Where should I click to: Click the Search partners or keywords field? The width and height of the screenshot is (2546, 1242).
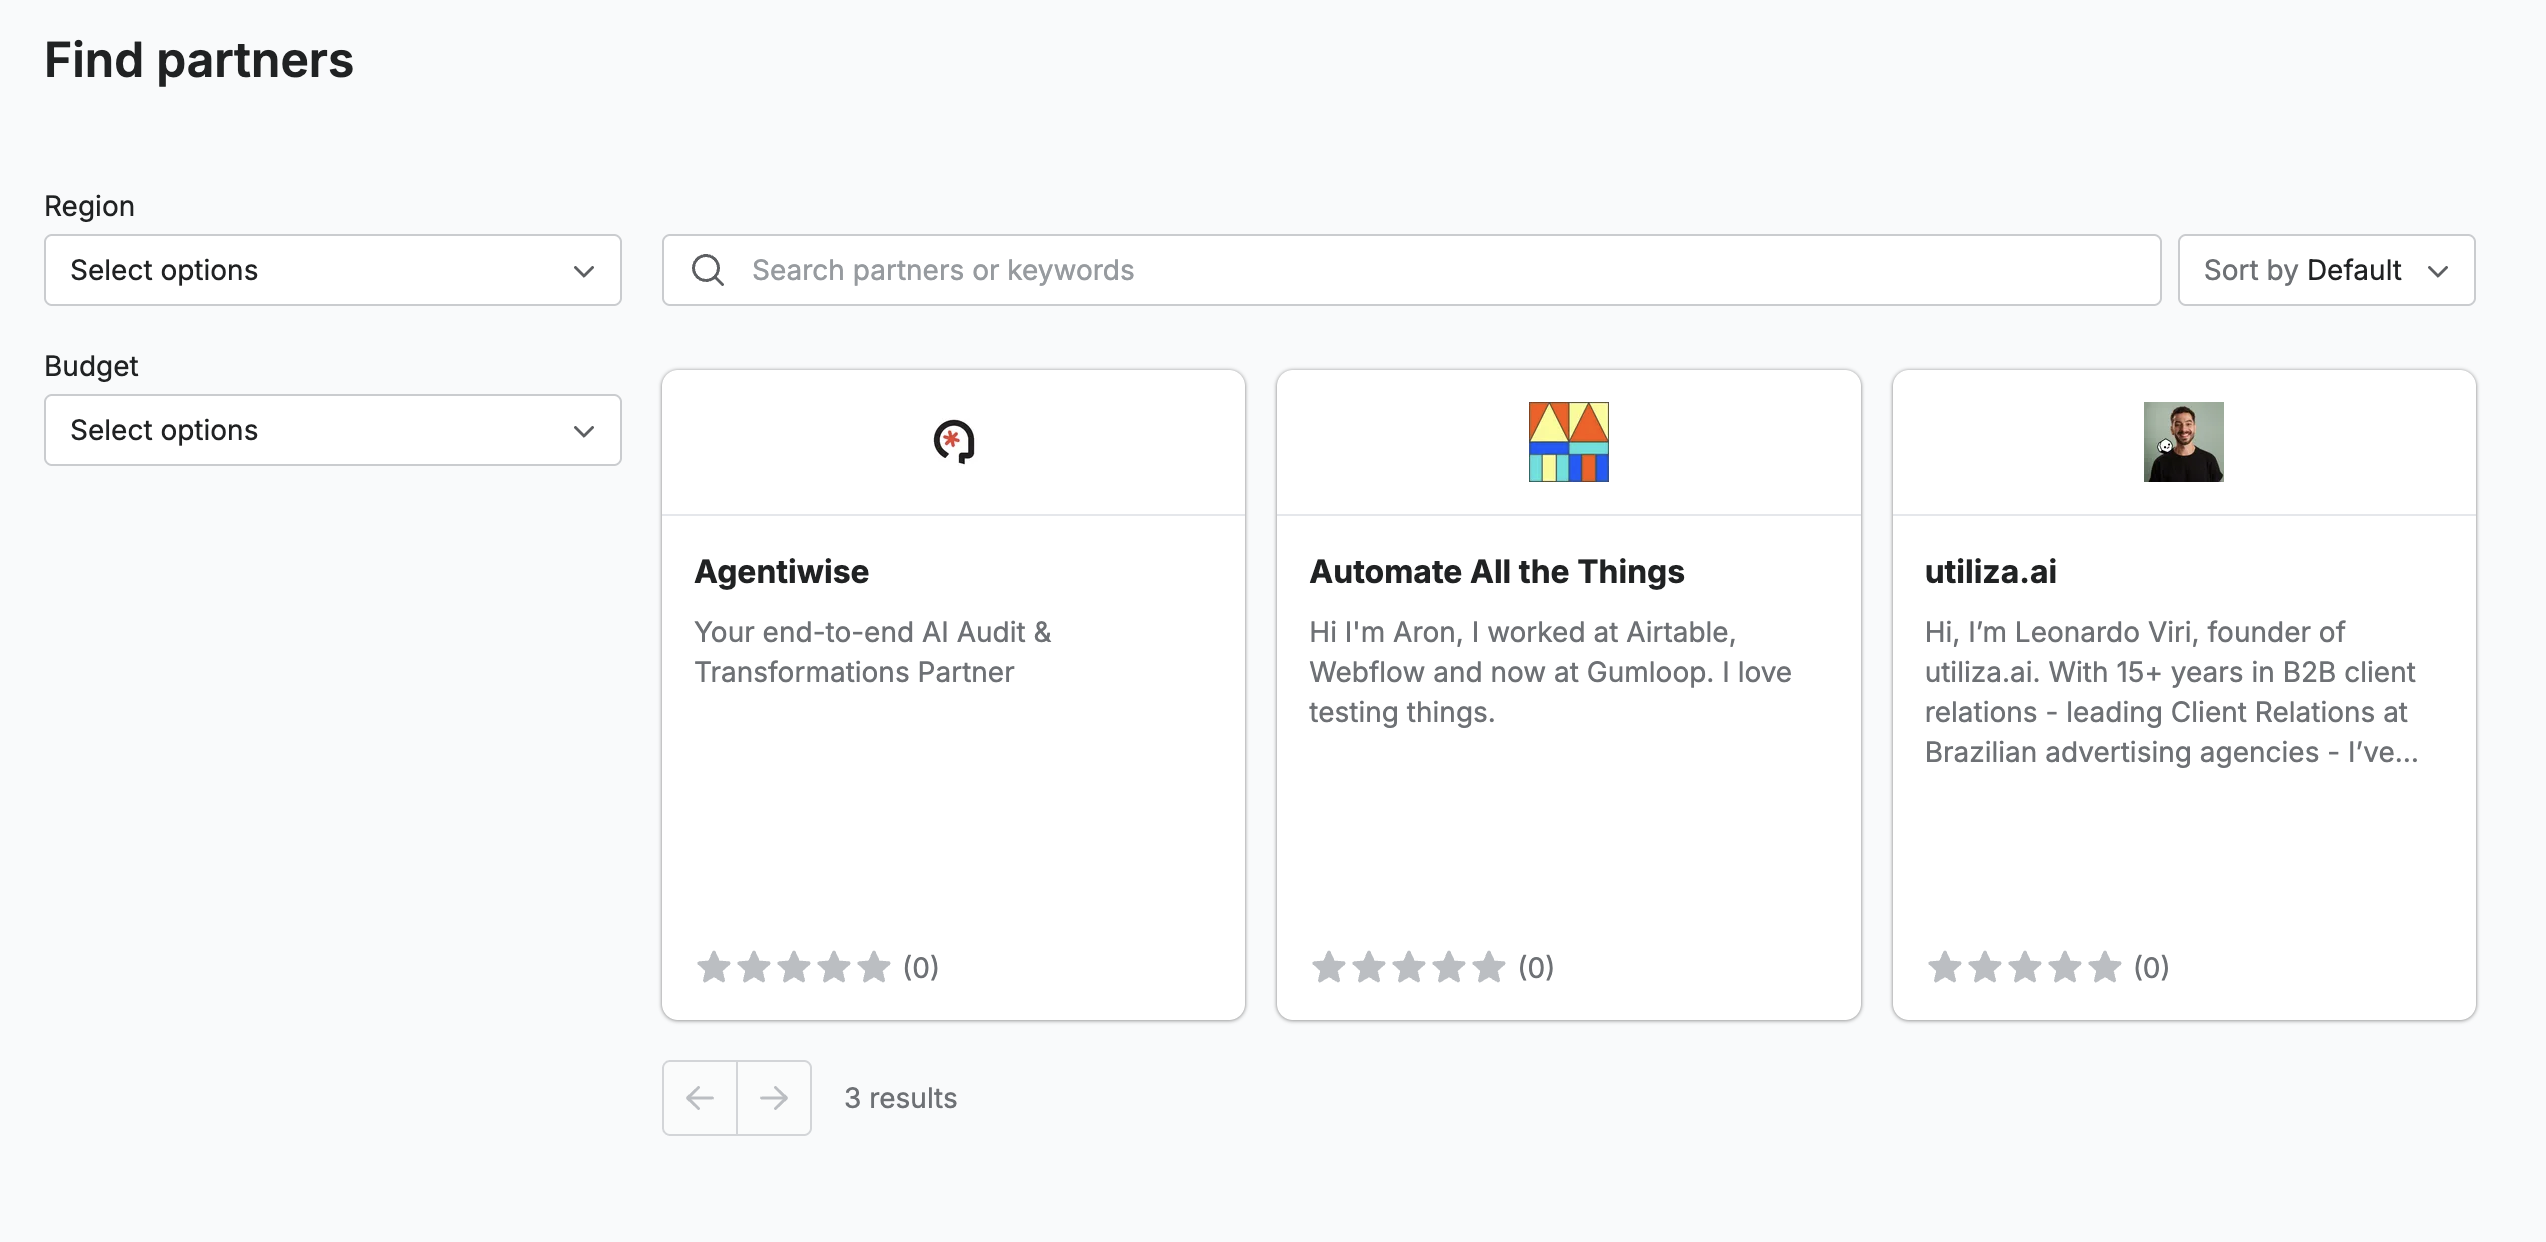click(x=1411, y=270)
